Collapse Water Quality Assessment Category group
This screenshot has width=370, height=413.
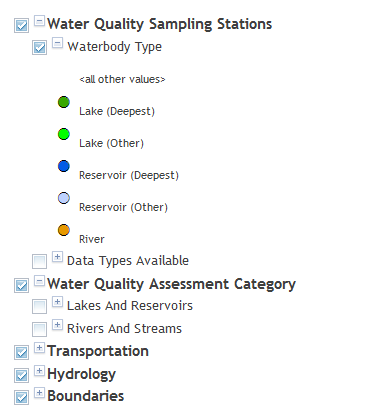(x=39, y=281)
